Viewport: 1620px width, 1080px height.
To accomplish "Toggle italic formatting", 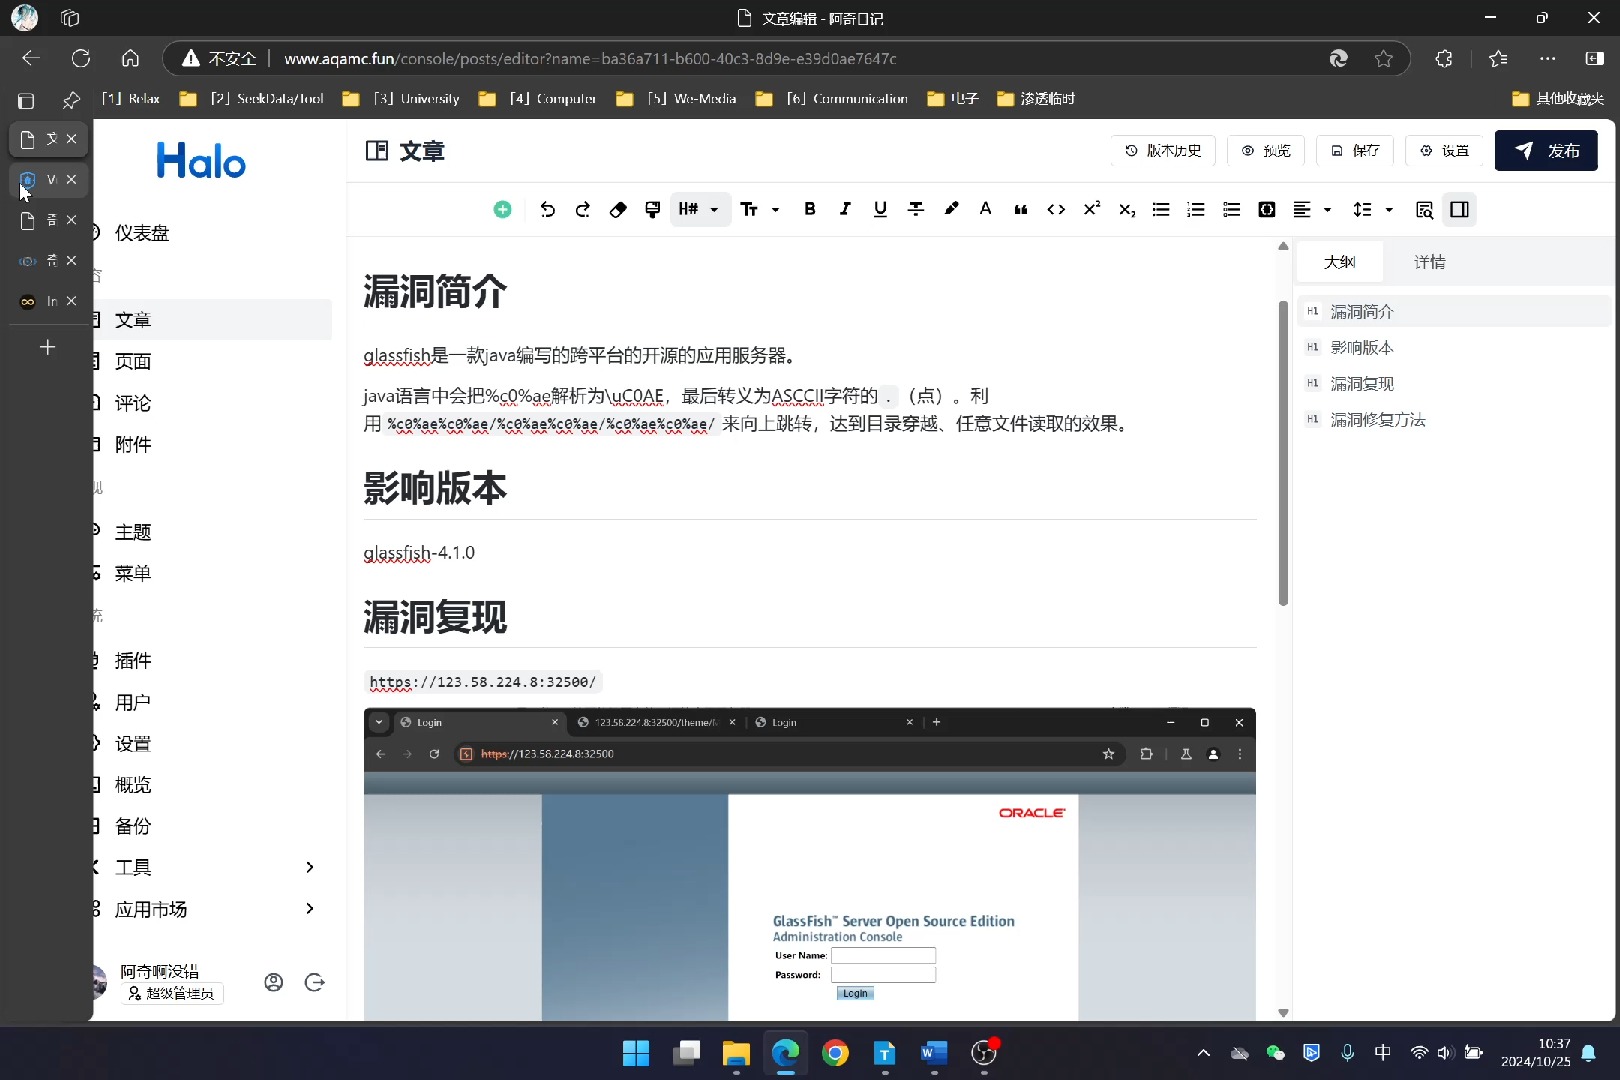I will 846,209.
